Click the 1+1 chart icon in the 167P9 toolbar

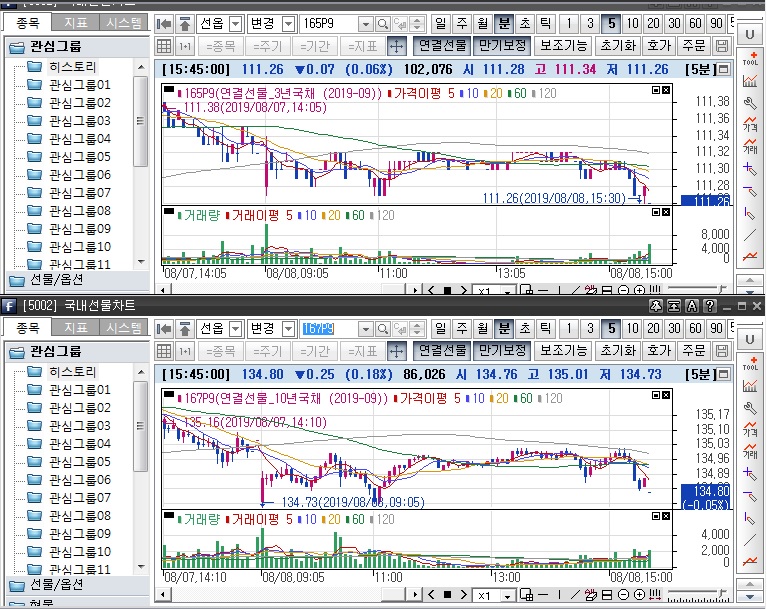(x=184, y=351)
